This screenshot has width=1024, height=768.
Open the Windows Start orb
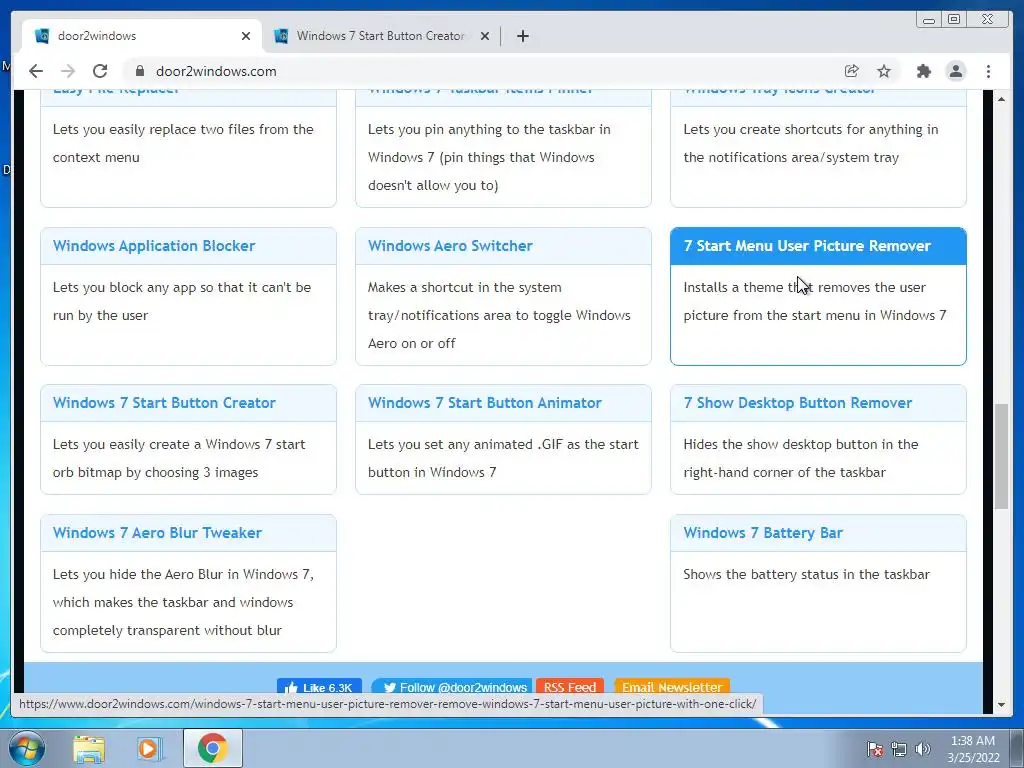pos(25,748)
